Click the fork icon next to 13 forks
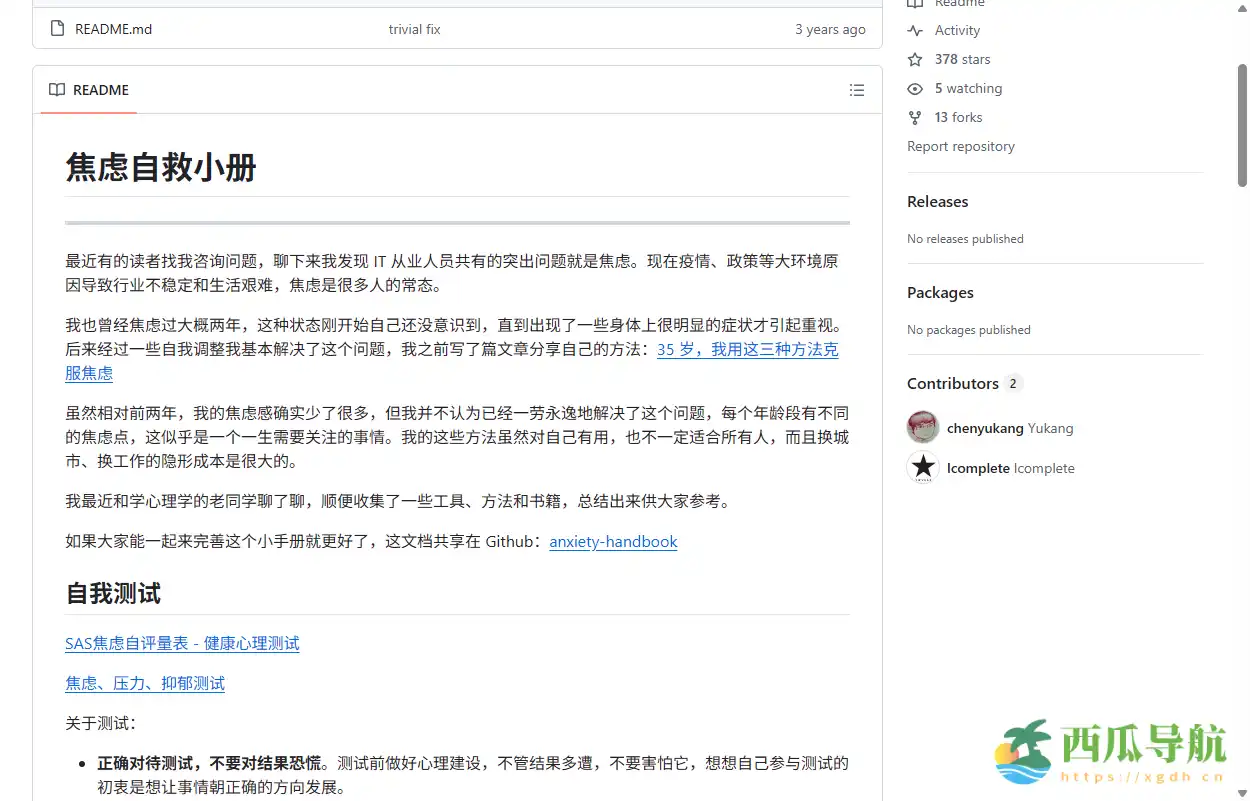Screen dimensions: 1250x801 click(x=915, y=117)
